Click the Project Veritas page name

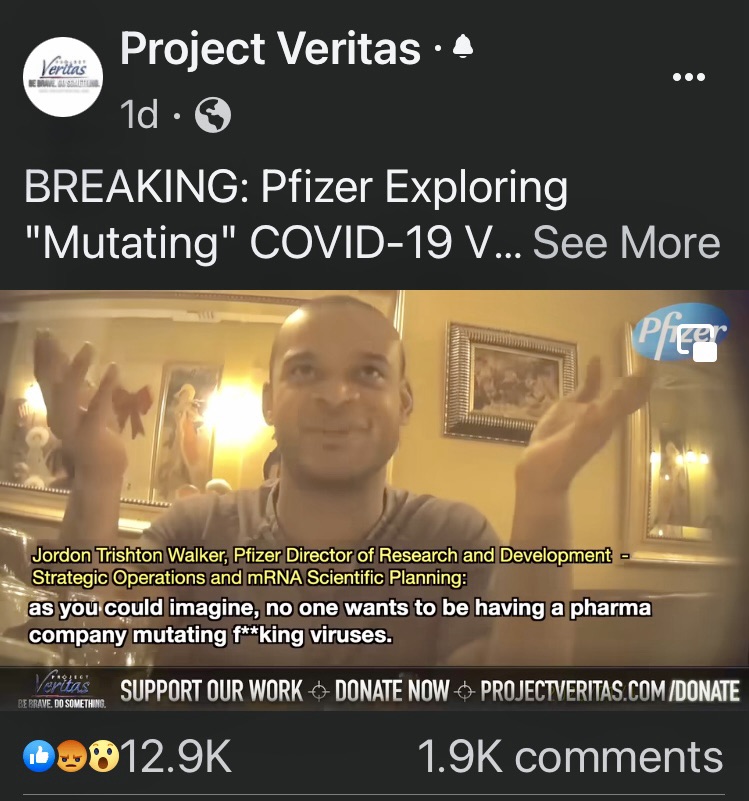[270, 50]
